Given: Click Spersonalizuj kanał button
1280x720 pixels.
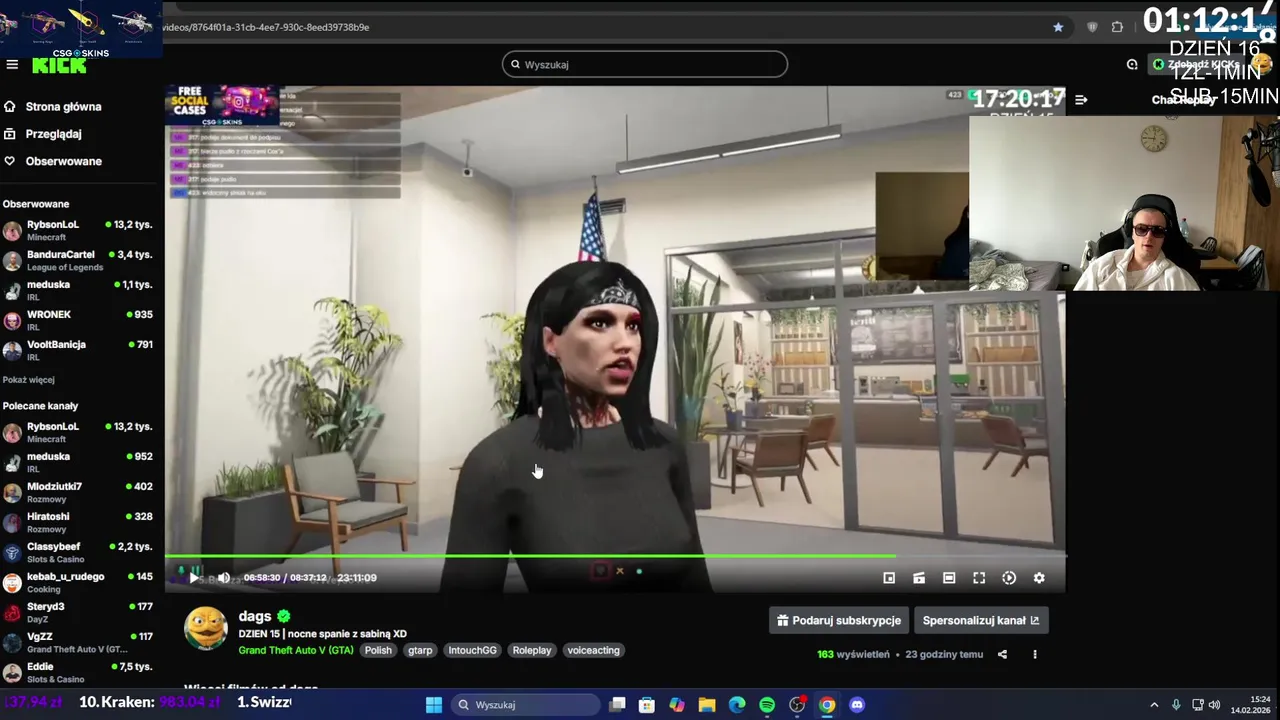Looking at the screenshot, I should point(981,620).
